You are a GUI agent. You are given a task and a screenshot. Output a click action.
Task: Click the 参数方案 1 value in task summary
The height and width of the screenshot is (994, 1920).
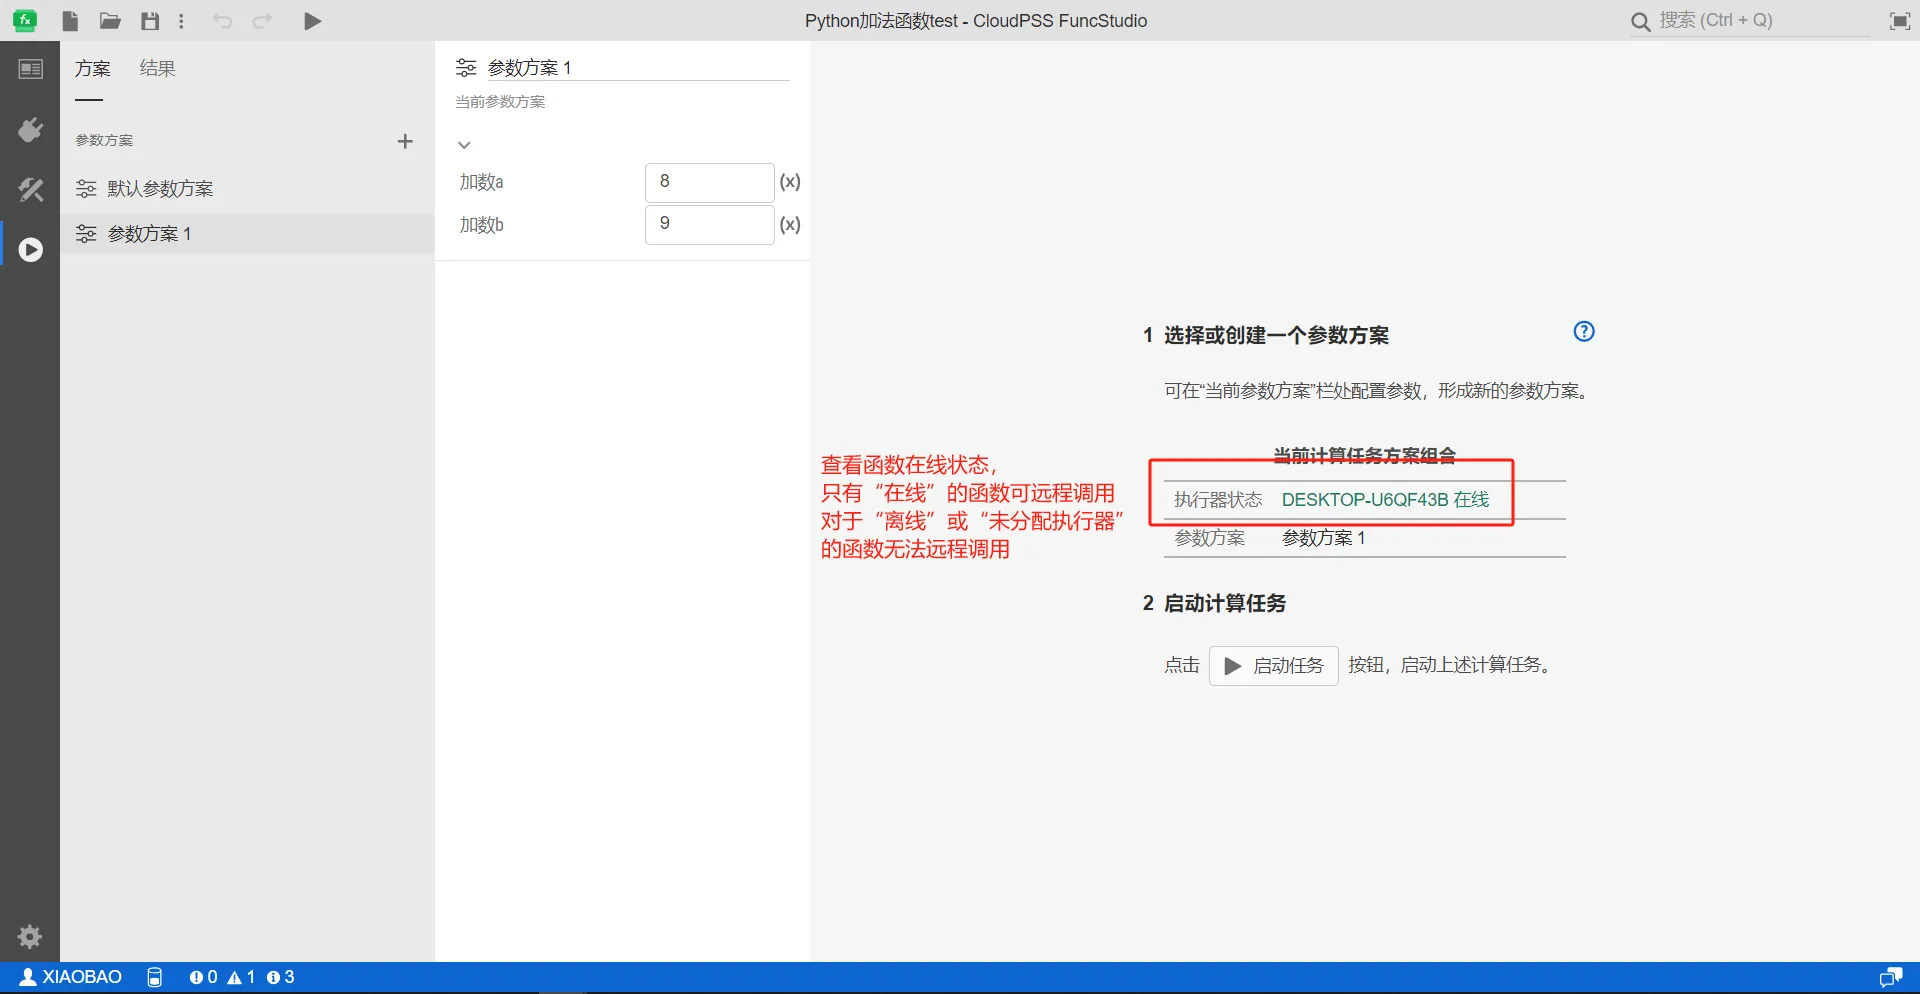pyautogui.click(x=1323, y=538)
